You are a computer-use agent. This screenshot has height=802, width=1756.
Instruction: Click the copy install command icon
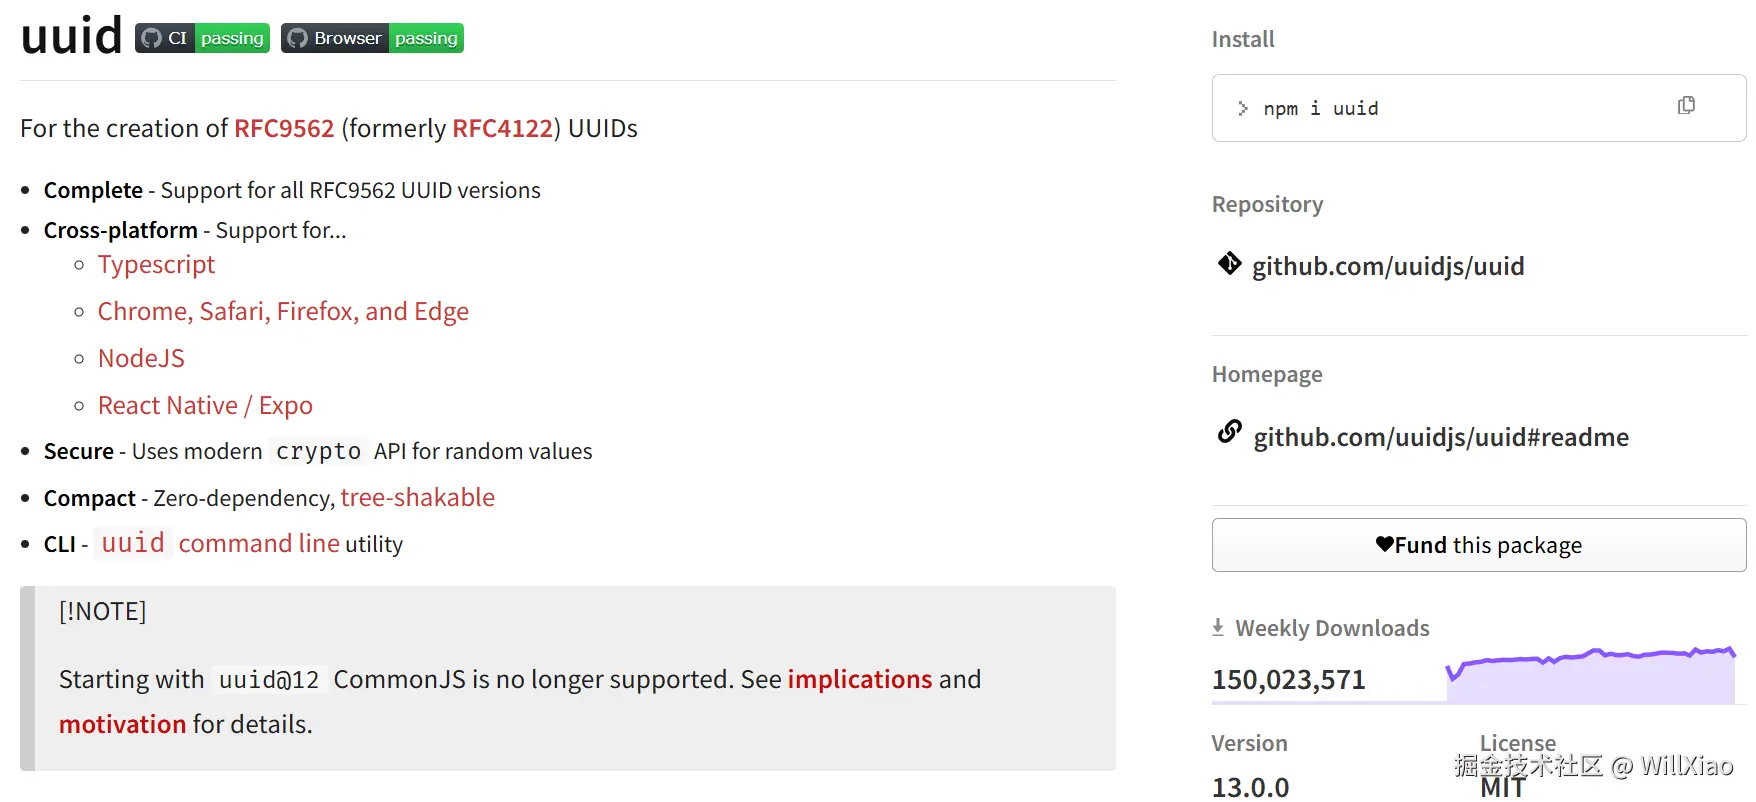1686,105
